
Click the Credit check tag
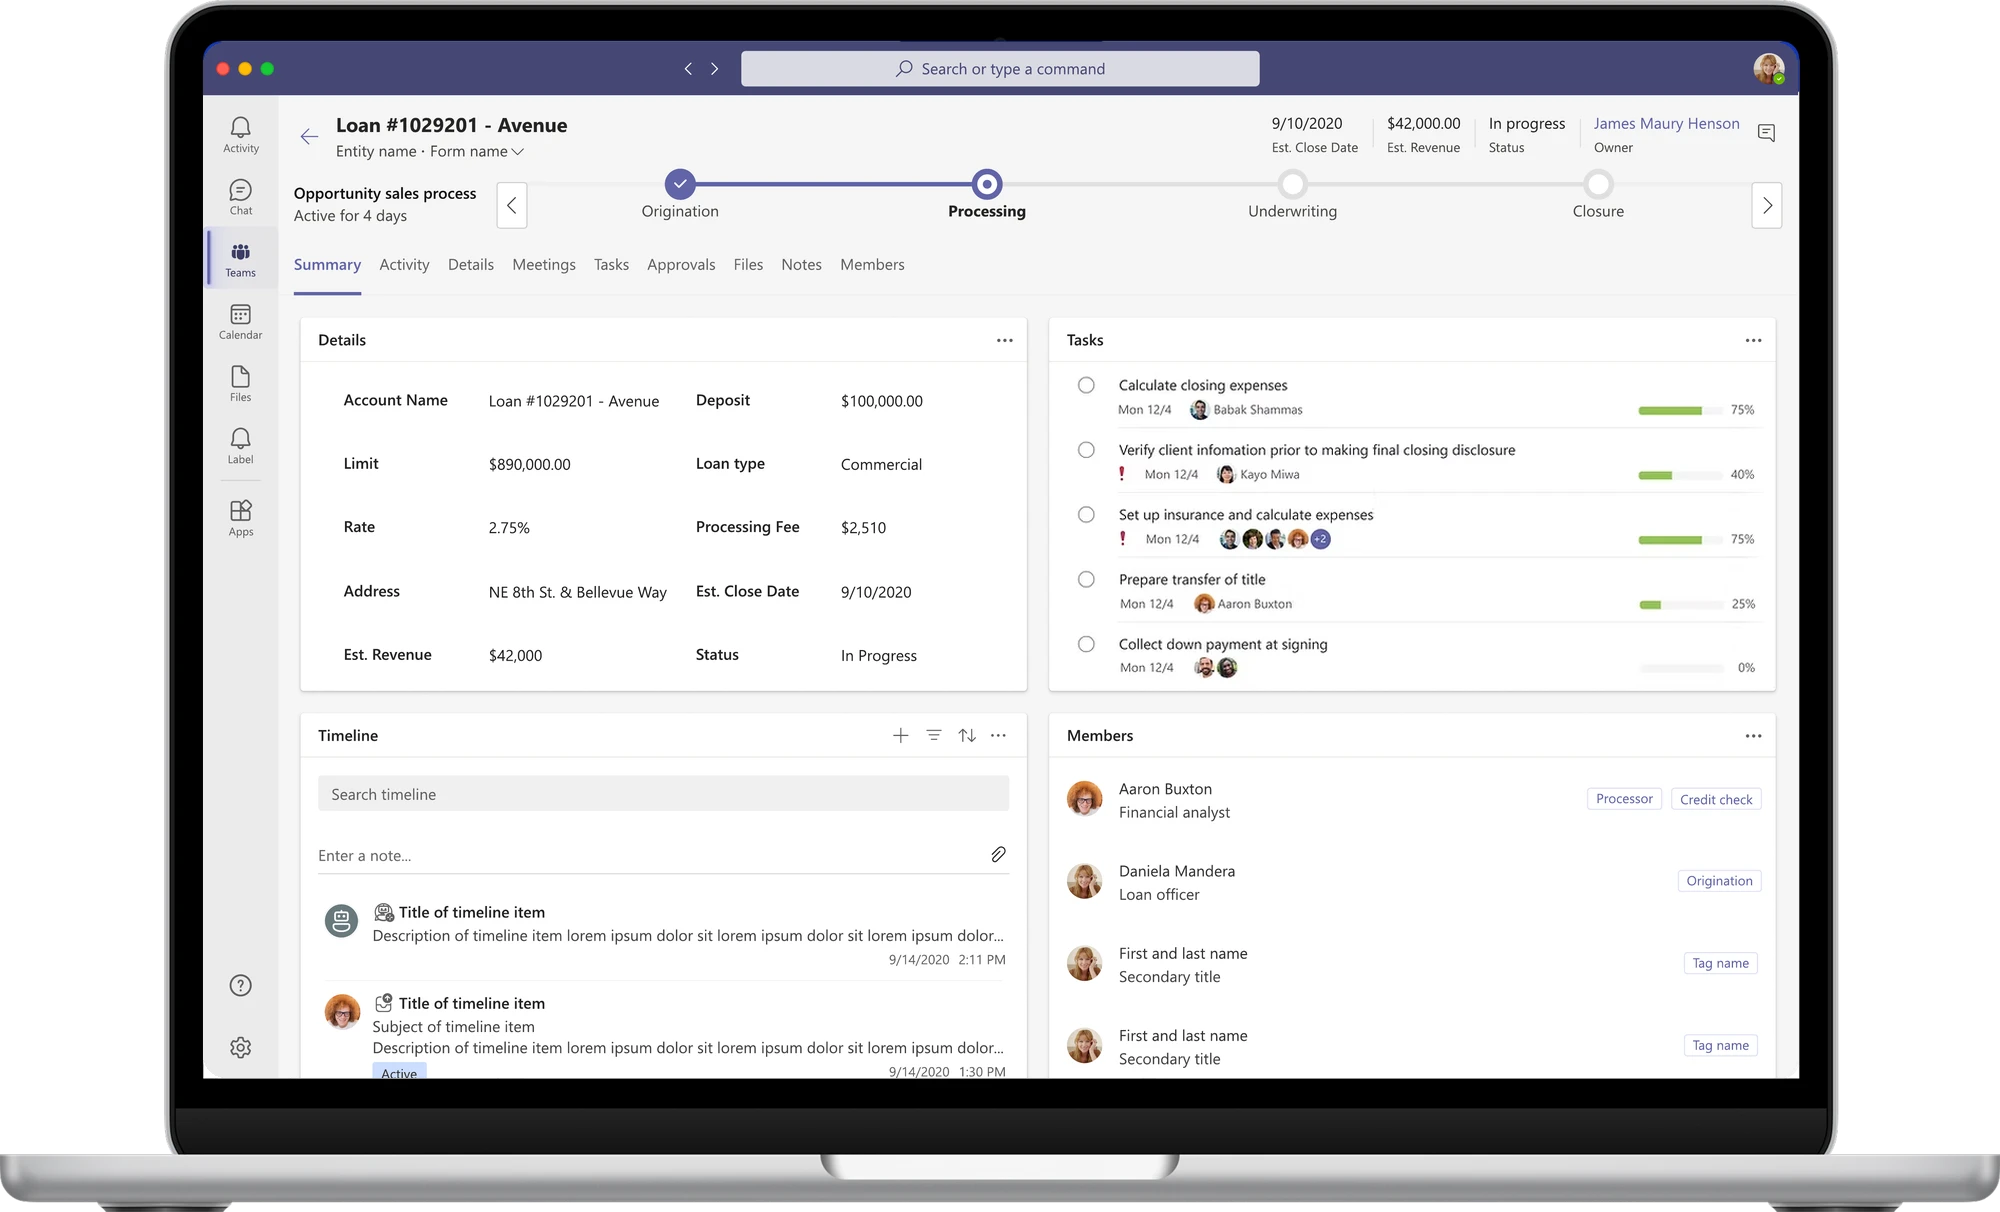click(1716, 799)
